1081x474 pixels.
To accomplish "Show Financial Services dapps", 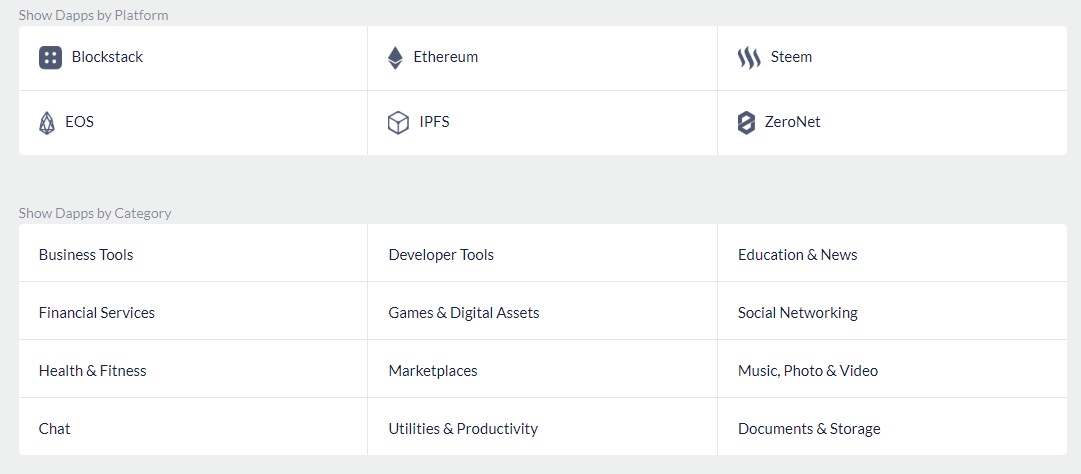I will point(97,313).
